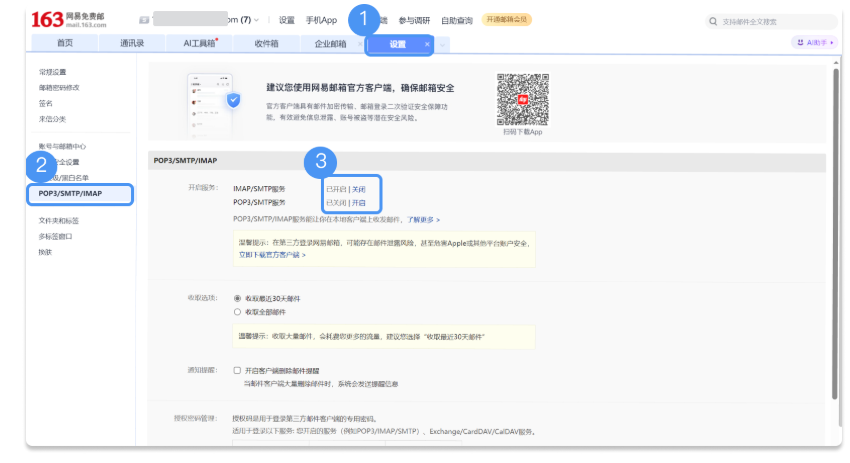Screen dimensions: 850x463
Task: Select the 收取全部邮件 radio option
Action: point(237,312)
